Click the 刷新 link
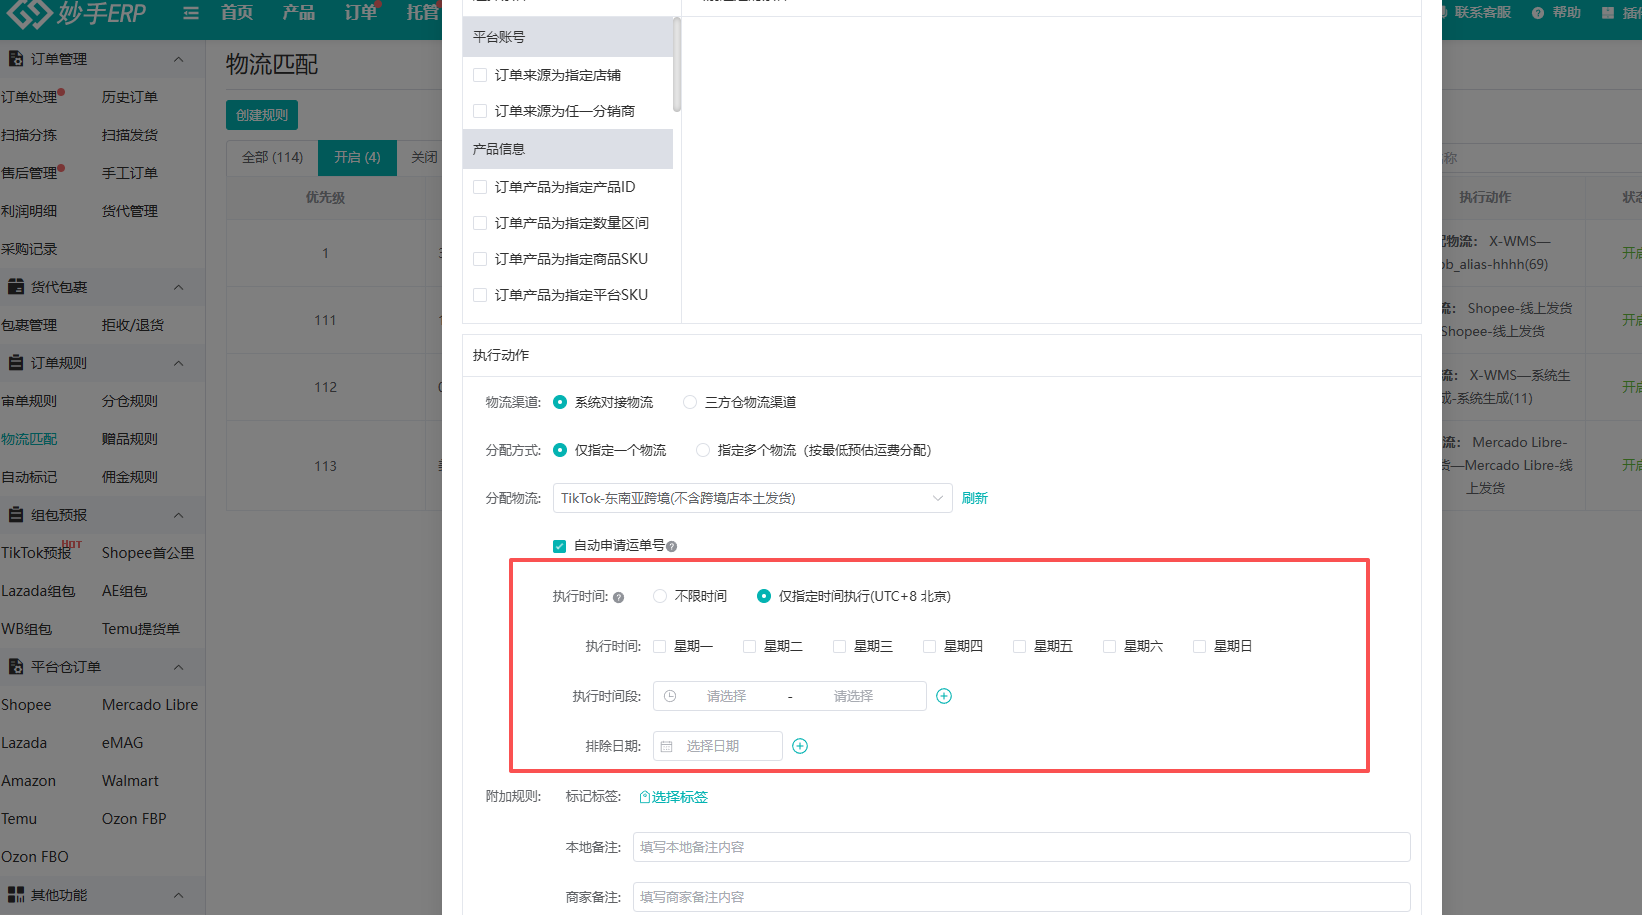This screenshot has width=1642, height=915. point(975,498)
